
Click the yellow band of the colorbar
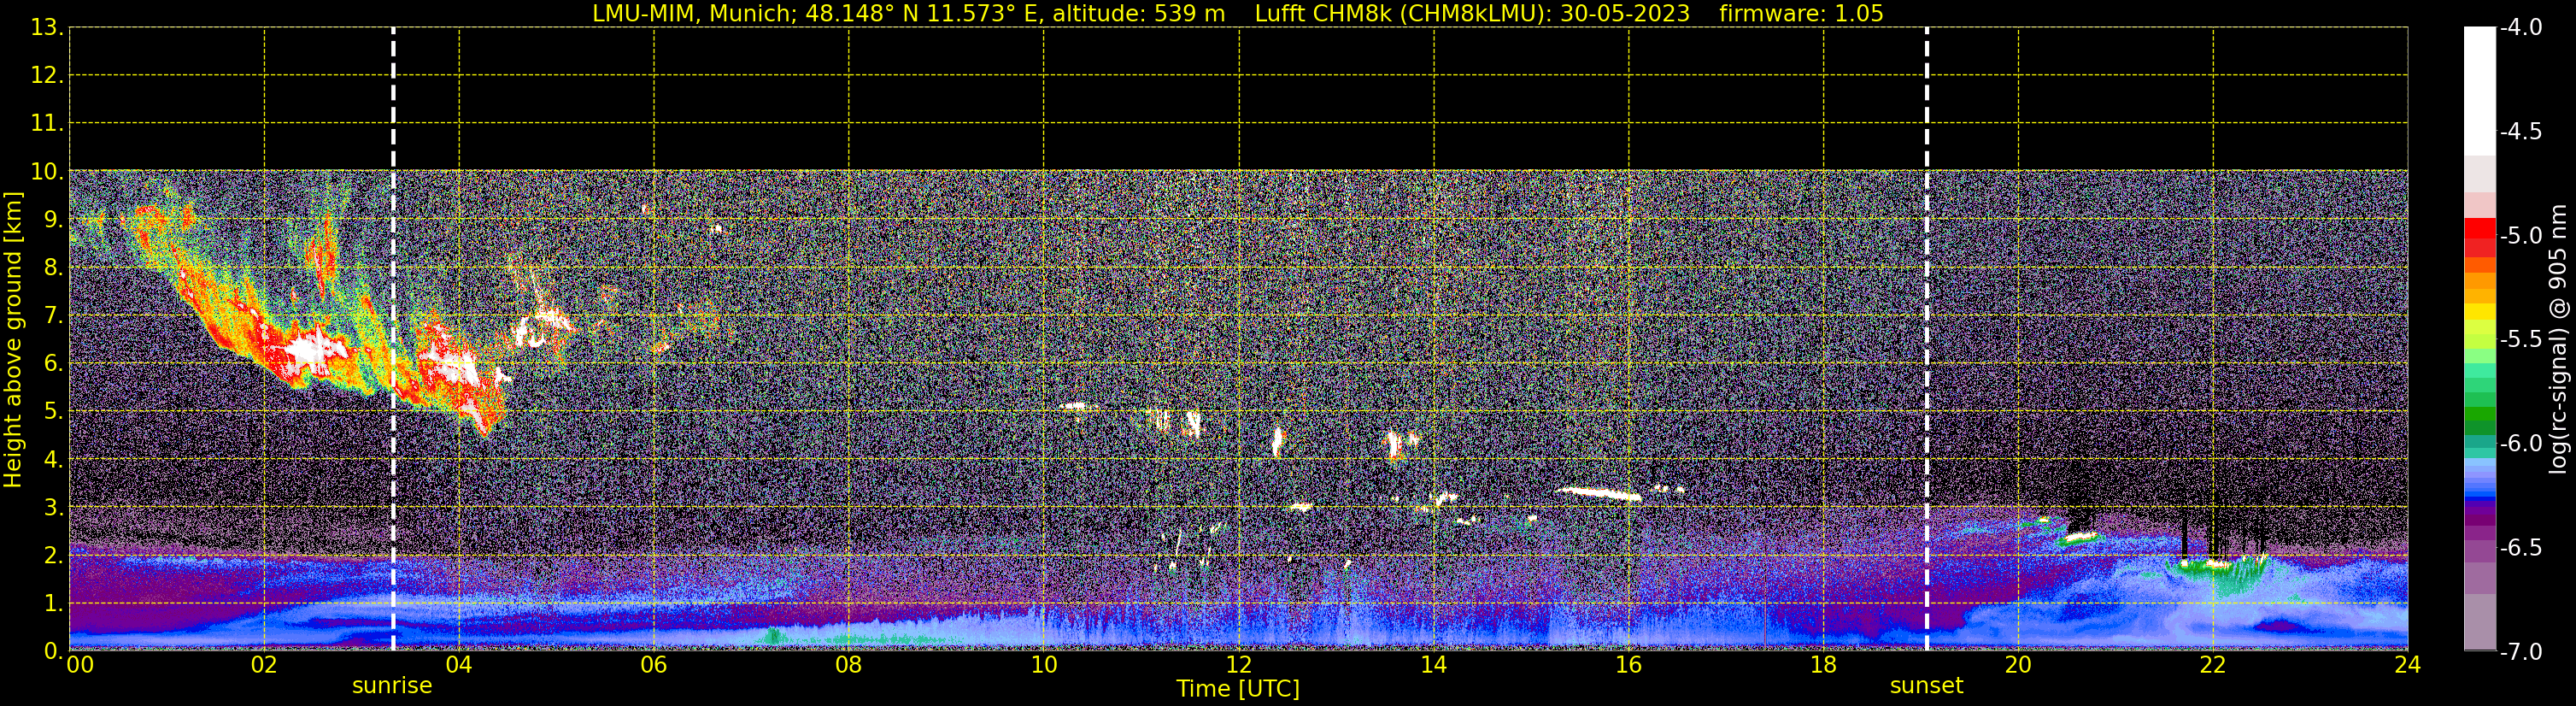[x=2479, y=313]
